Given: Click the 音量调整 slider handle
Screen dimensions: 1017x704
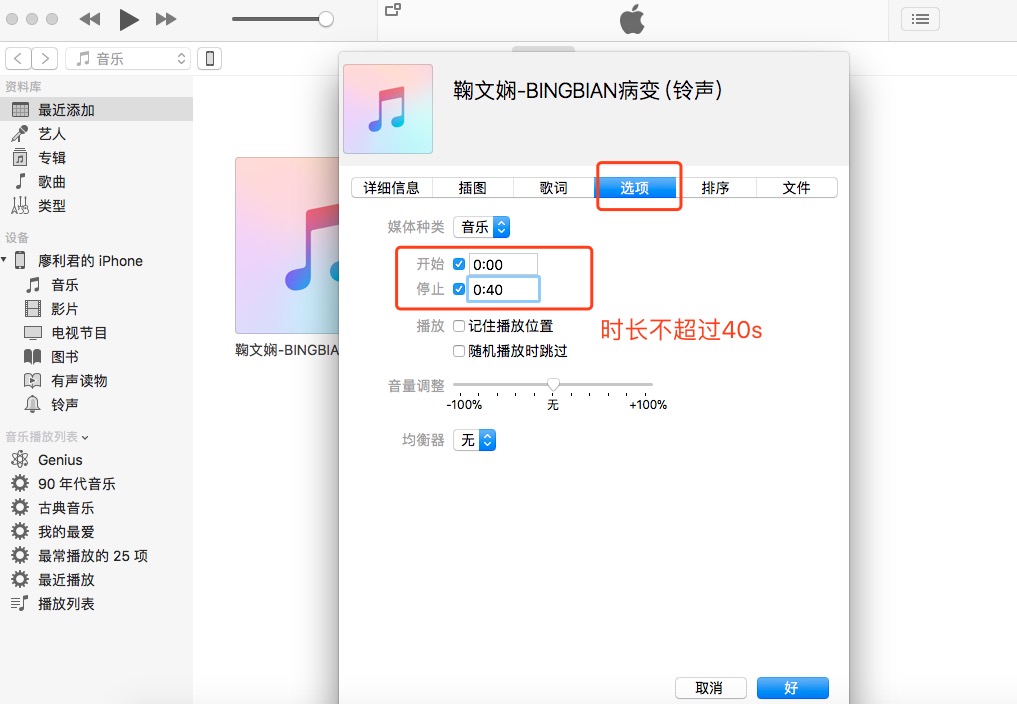Looking at the screenshot, I should pyautogui.click(x=553, y=385).
